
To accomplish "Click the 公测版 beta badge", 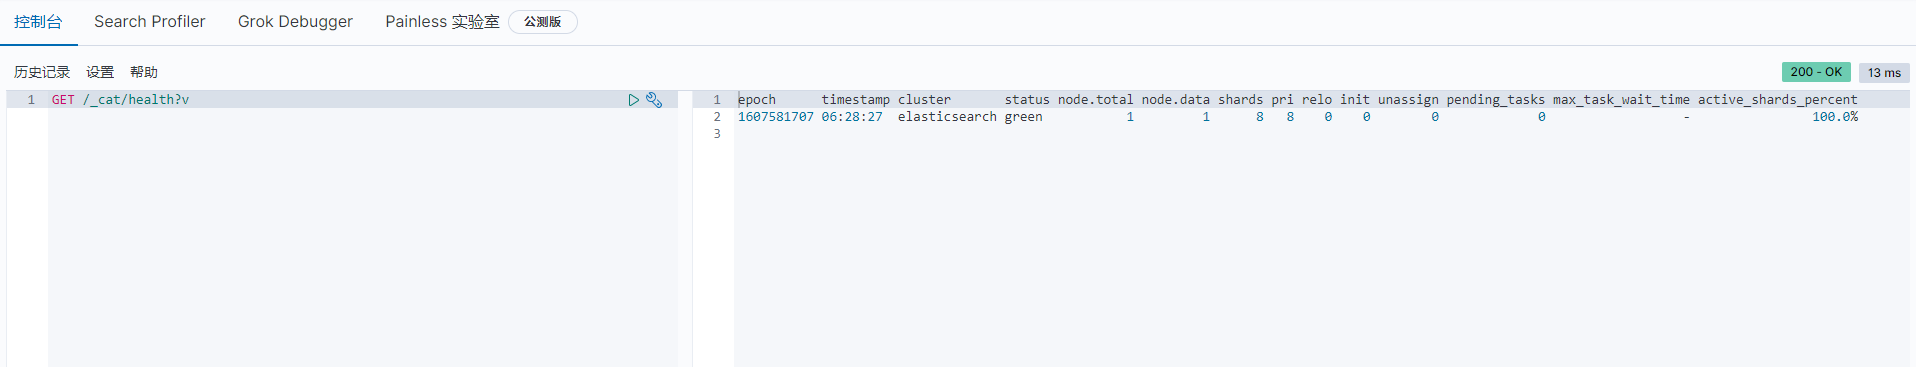I will pos(542,22).
